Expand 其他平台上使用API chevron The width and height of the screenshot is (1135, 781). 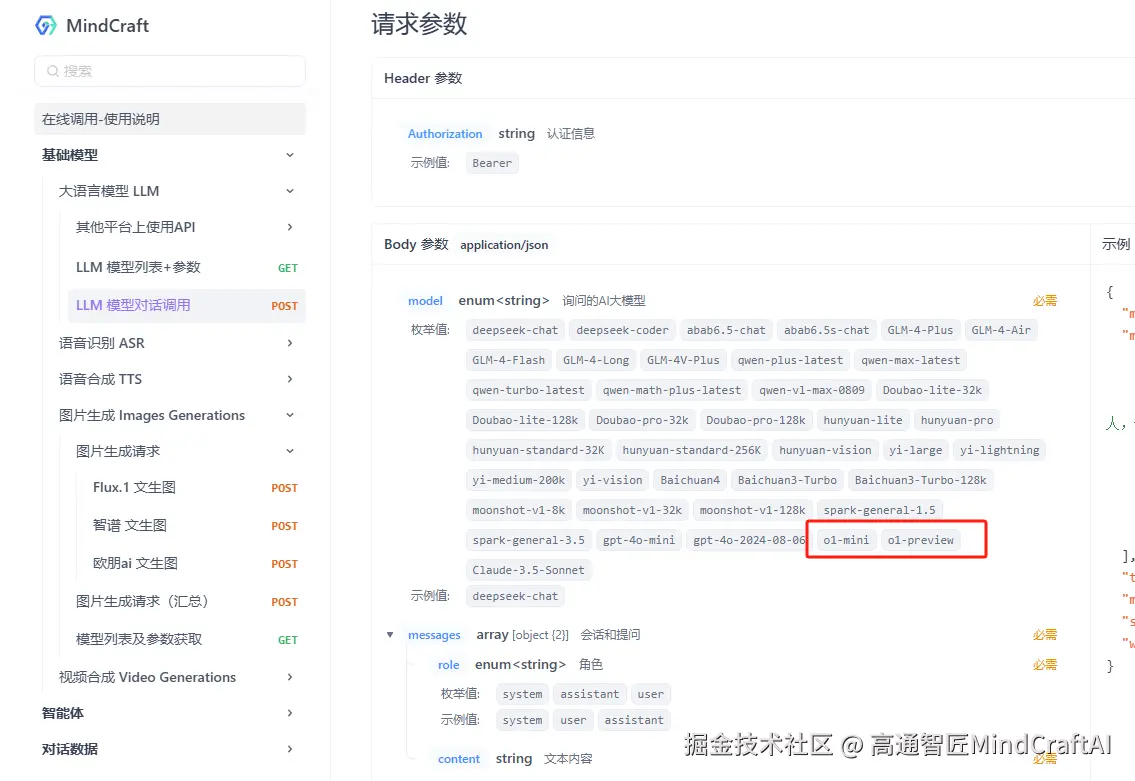pyautogui.click(x=290, y=227)
